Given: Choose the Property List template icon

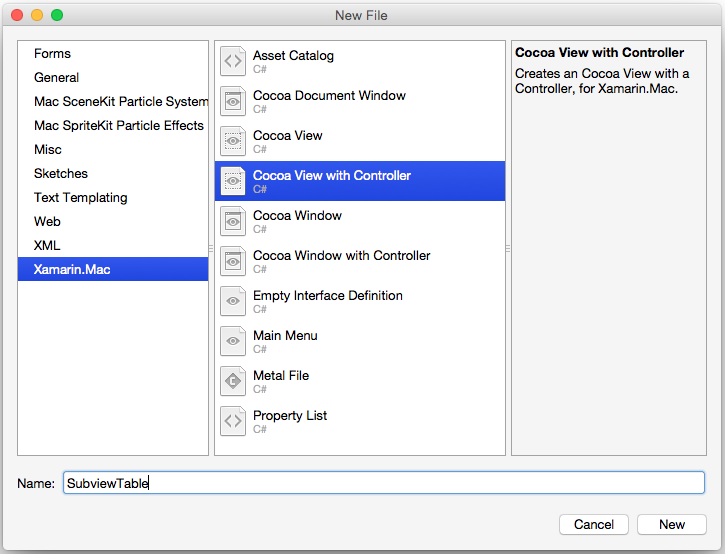Looking at the screenshot, I should 233,421.
